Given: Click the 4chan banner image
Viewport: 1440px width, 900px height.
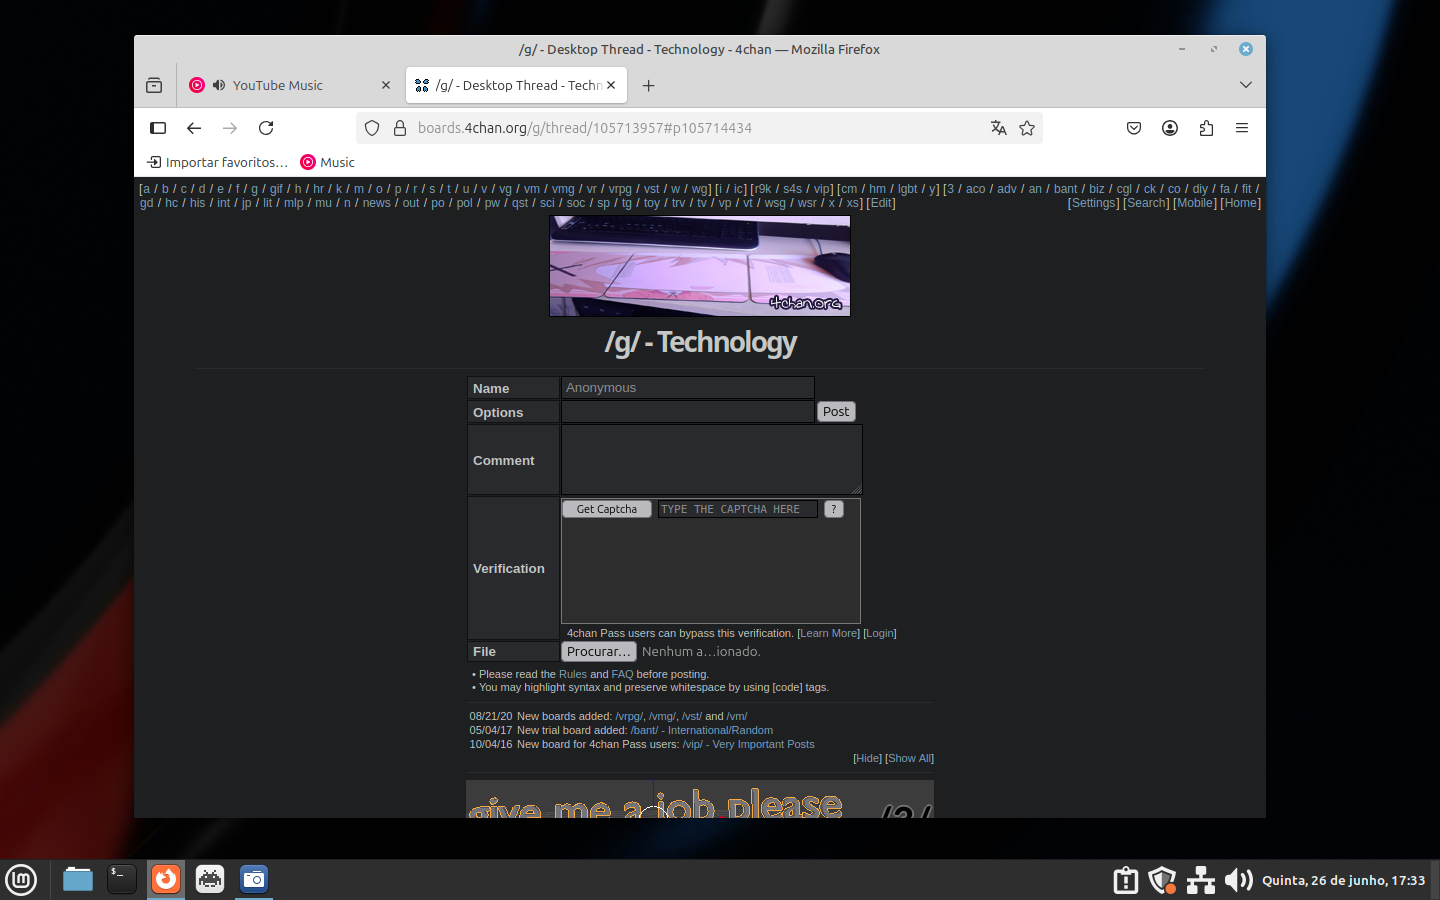Looking at the screenshot, I should pyautogui.click(x=700, y=266).
